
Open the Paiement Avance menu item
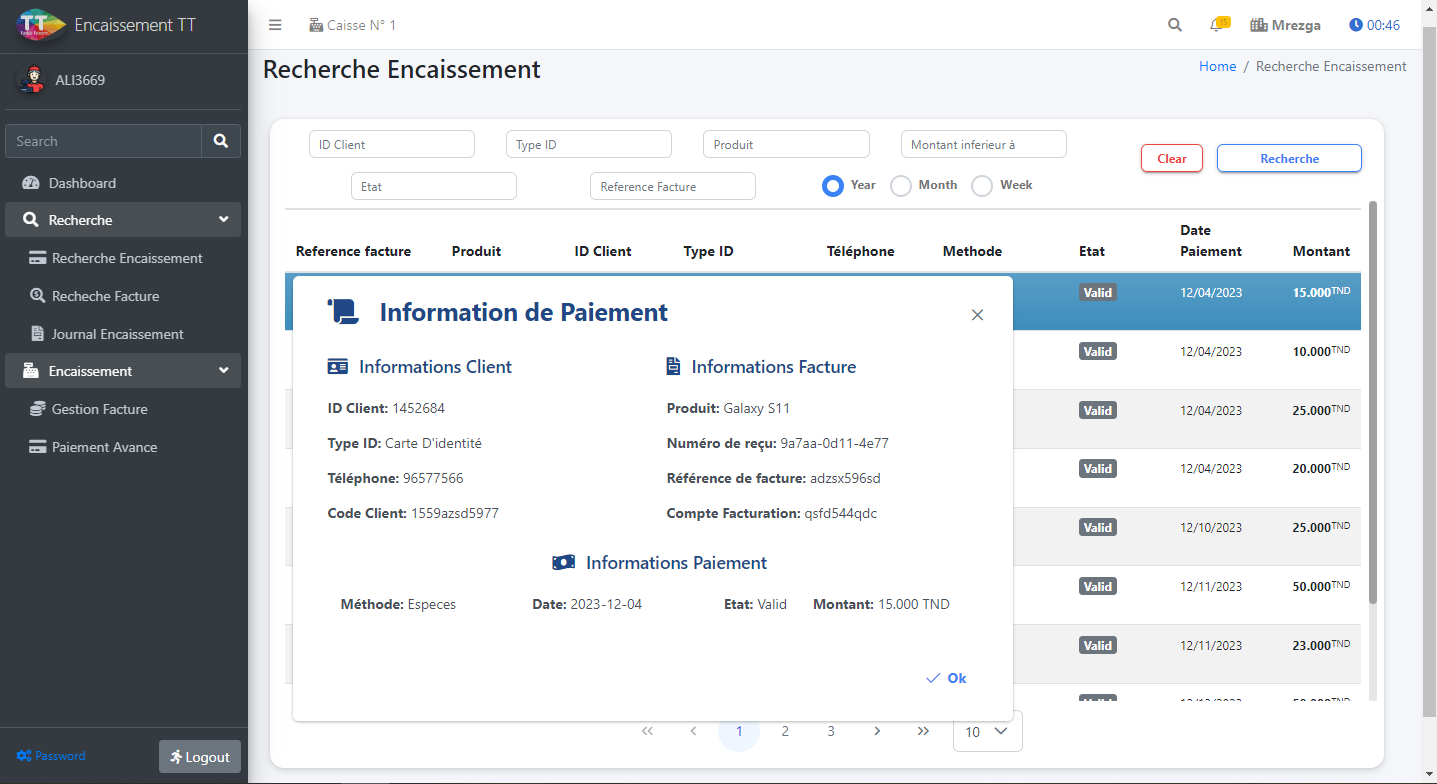[x=123, y=447]
